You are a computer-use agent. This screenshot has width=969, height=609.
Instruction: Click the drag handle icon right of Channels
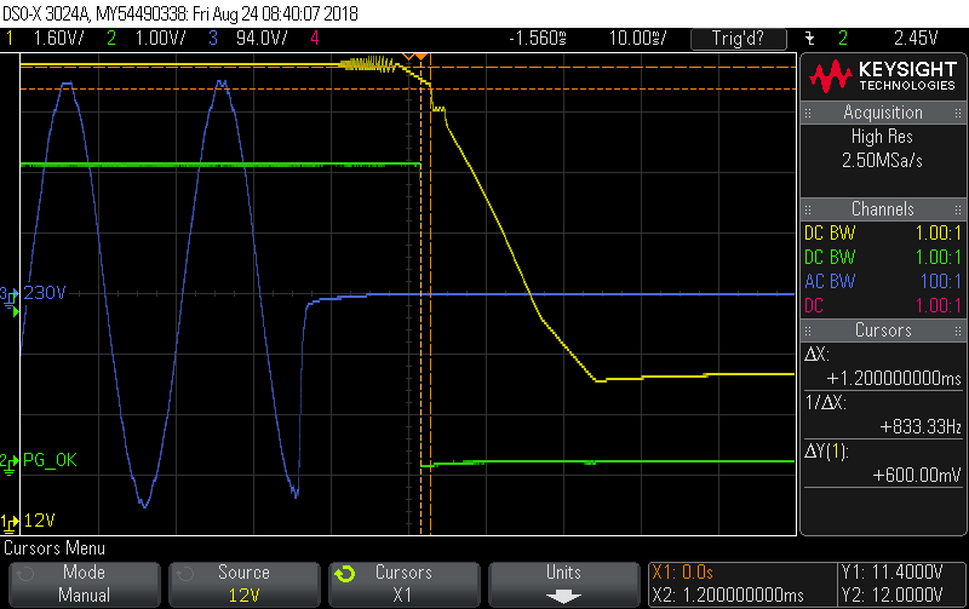957,210
